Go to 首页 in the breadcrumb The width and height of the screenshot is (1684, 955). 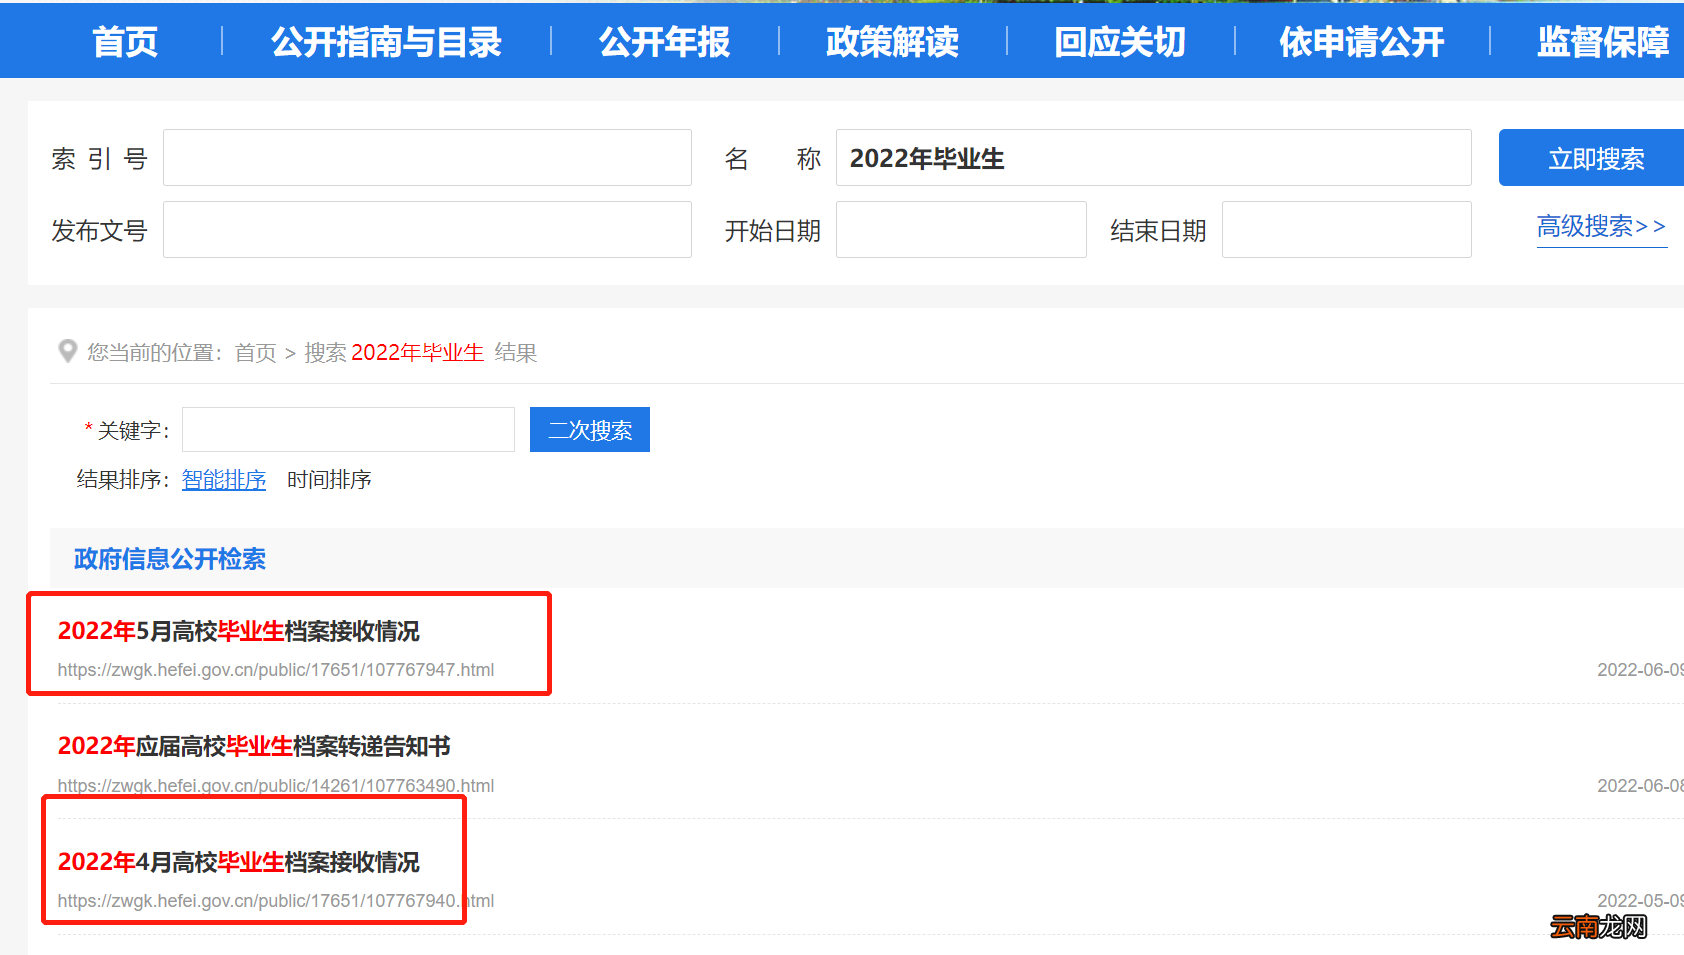click(255, 352)
